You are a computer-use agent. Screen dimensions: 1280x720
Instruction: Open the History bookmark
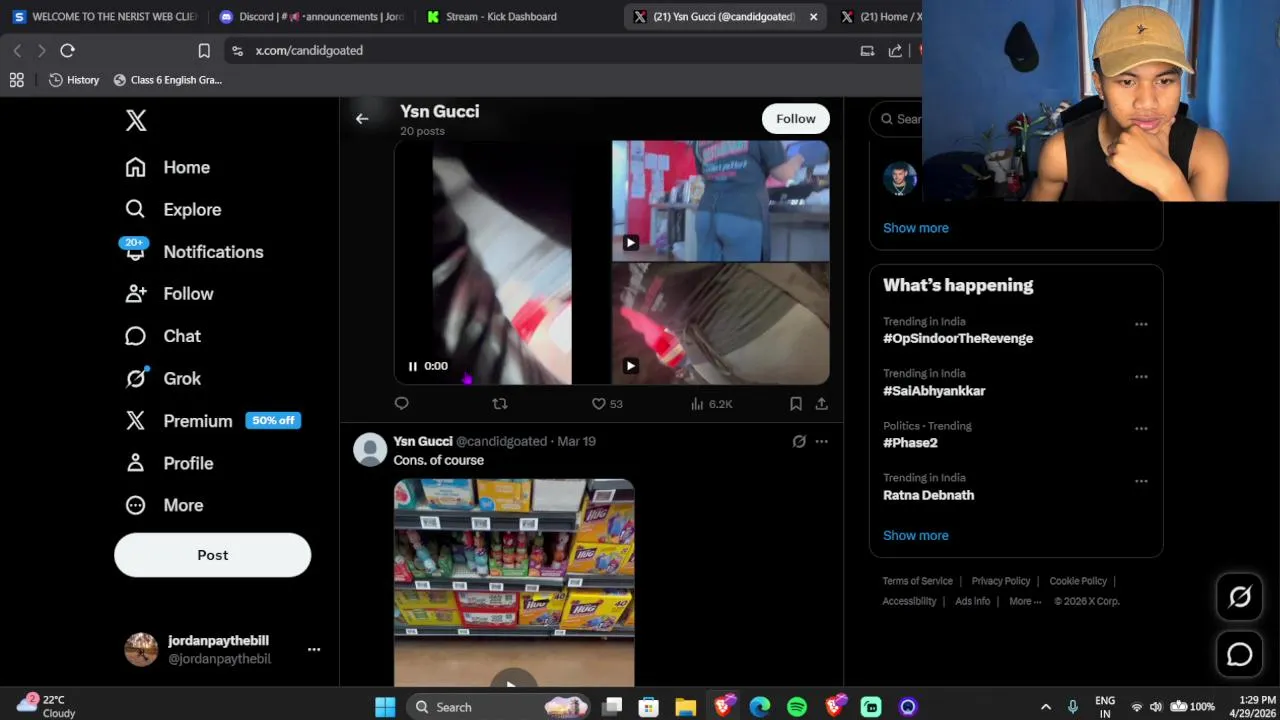(74, 80)
